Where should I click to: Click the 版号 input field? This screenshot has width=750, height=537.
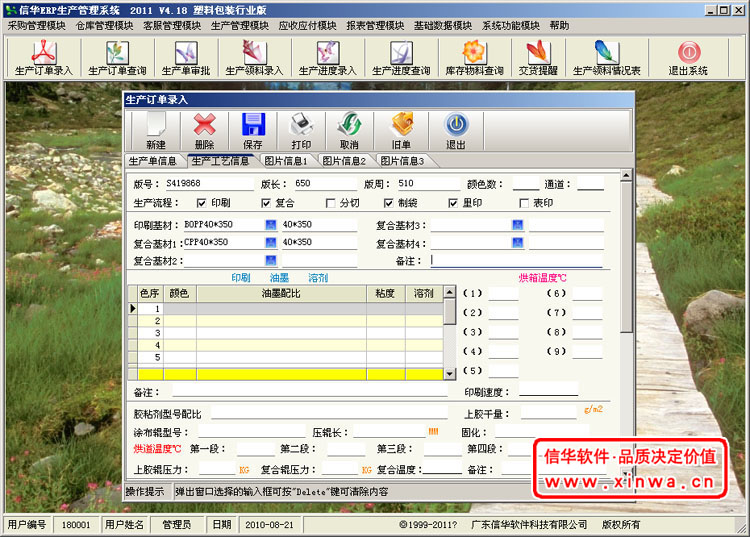coord(209,184)
